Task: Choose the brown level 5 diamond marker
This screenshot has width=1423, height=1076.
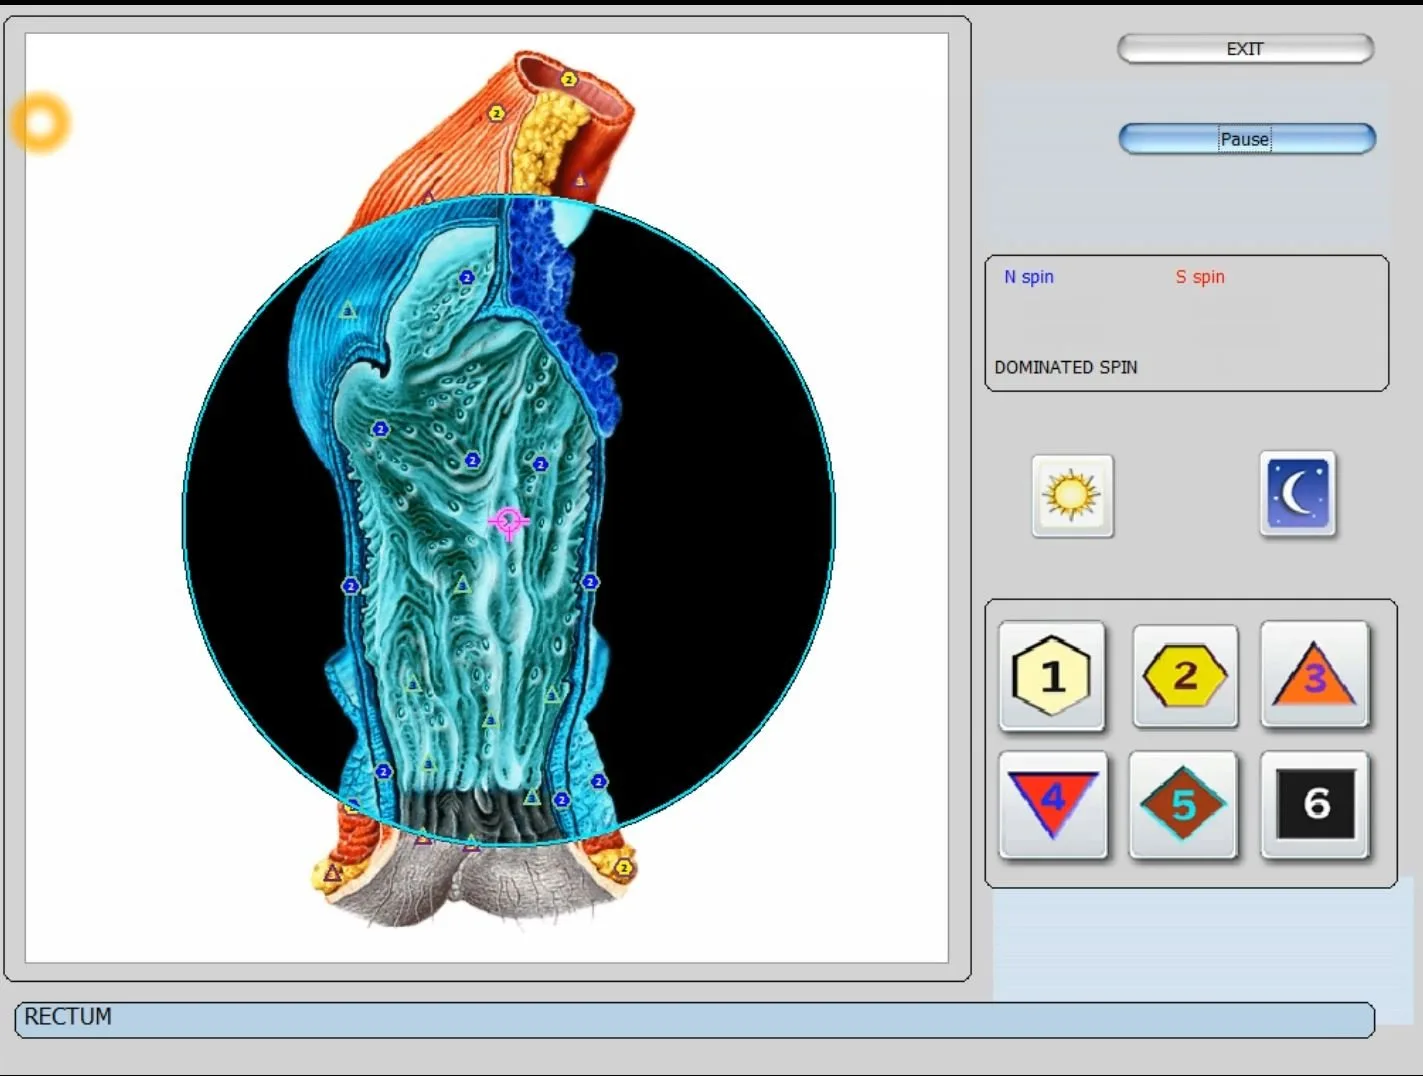Action: [x=1183, y=804]
